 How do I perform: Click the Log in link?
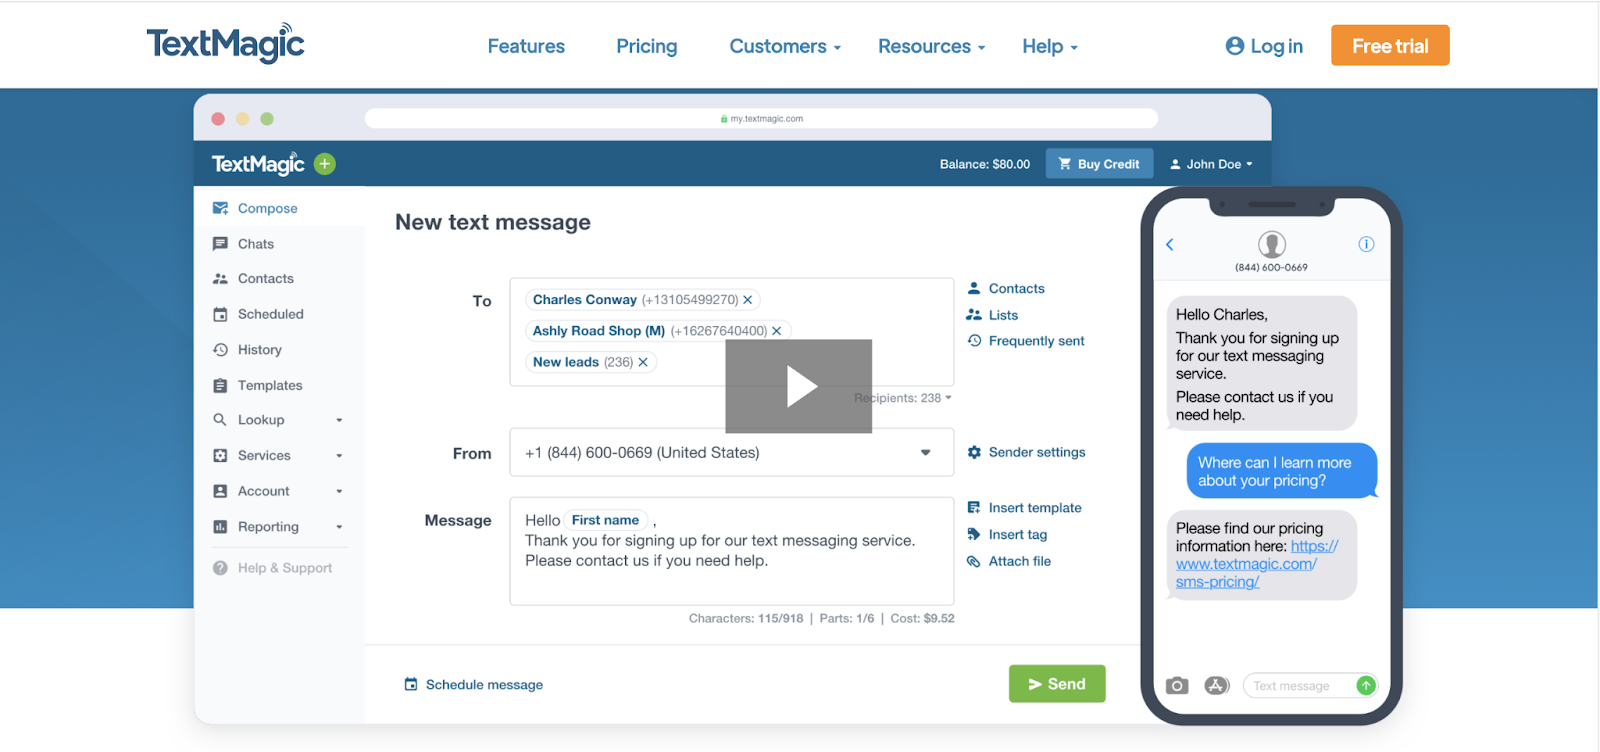pos(1264,46)
